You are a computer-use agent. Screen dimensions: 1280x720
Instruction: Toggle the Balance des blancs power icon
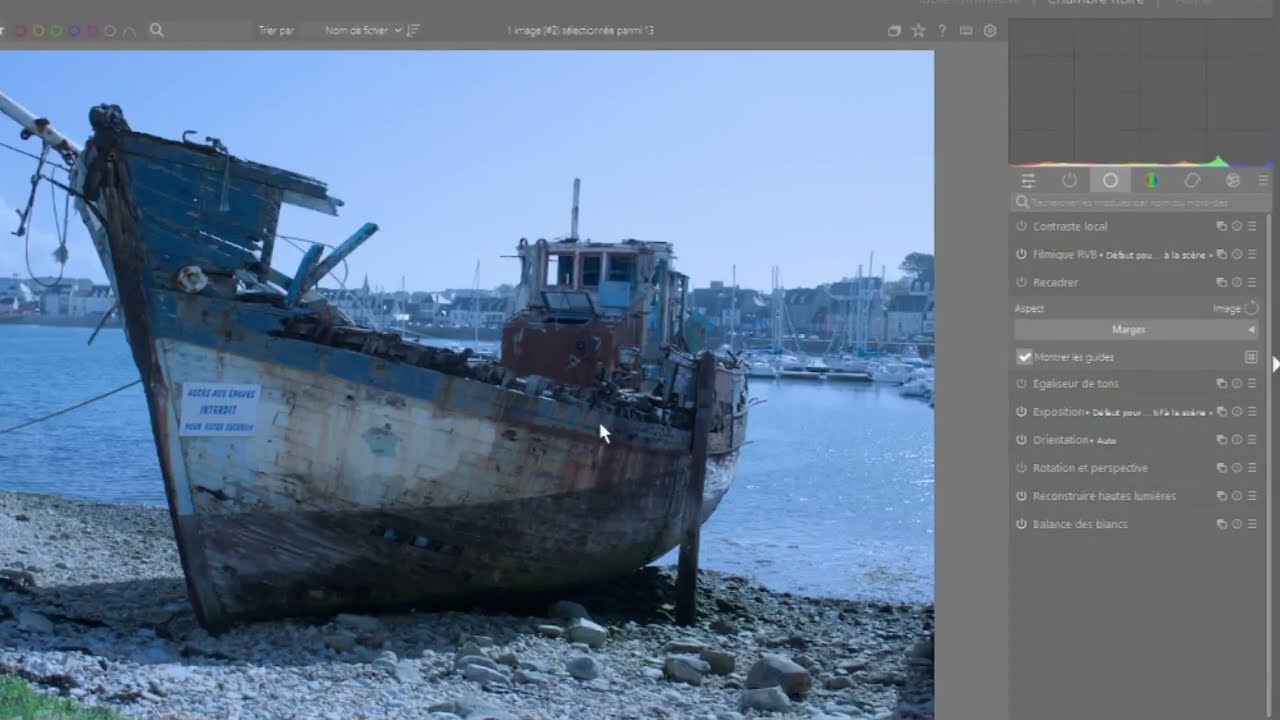(1021, 524)
